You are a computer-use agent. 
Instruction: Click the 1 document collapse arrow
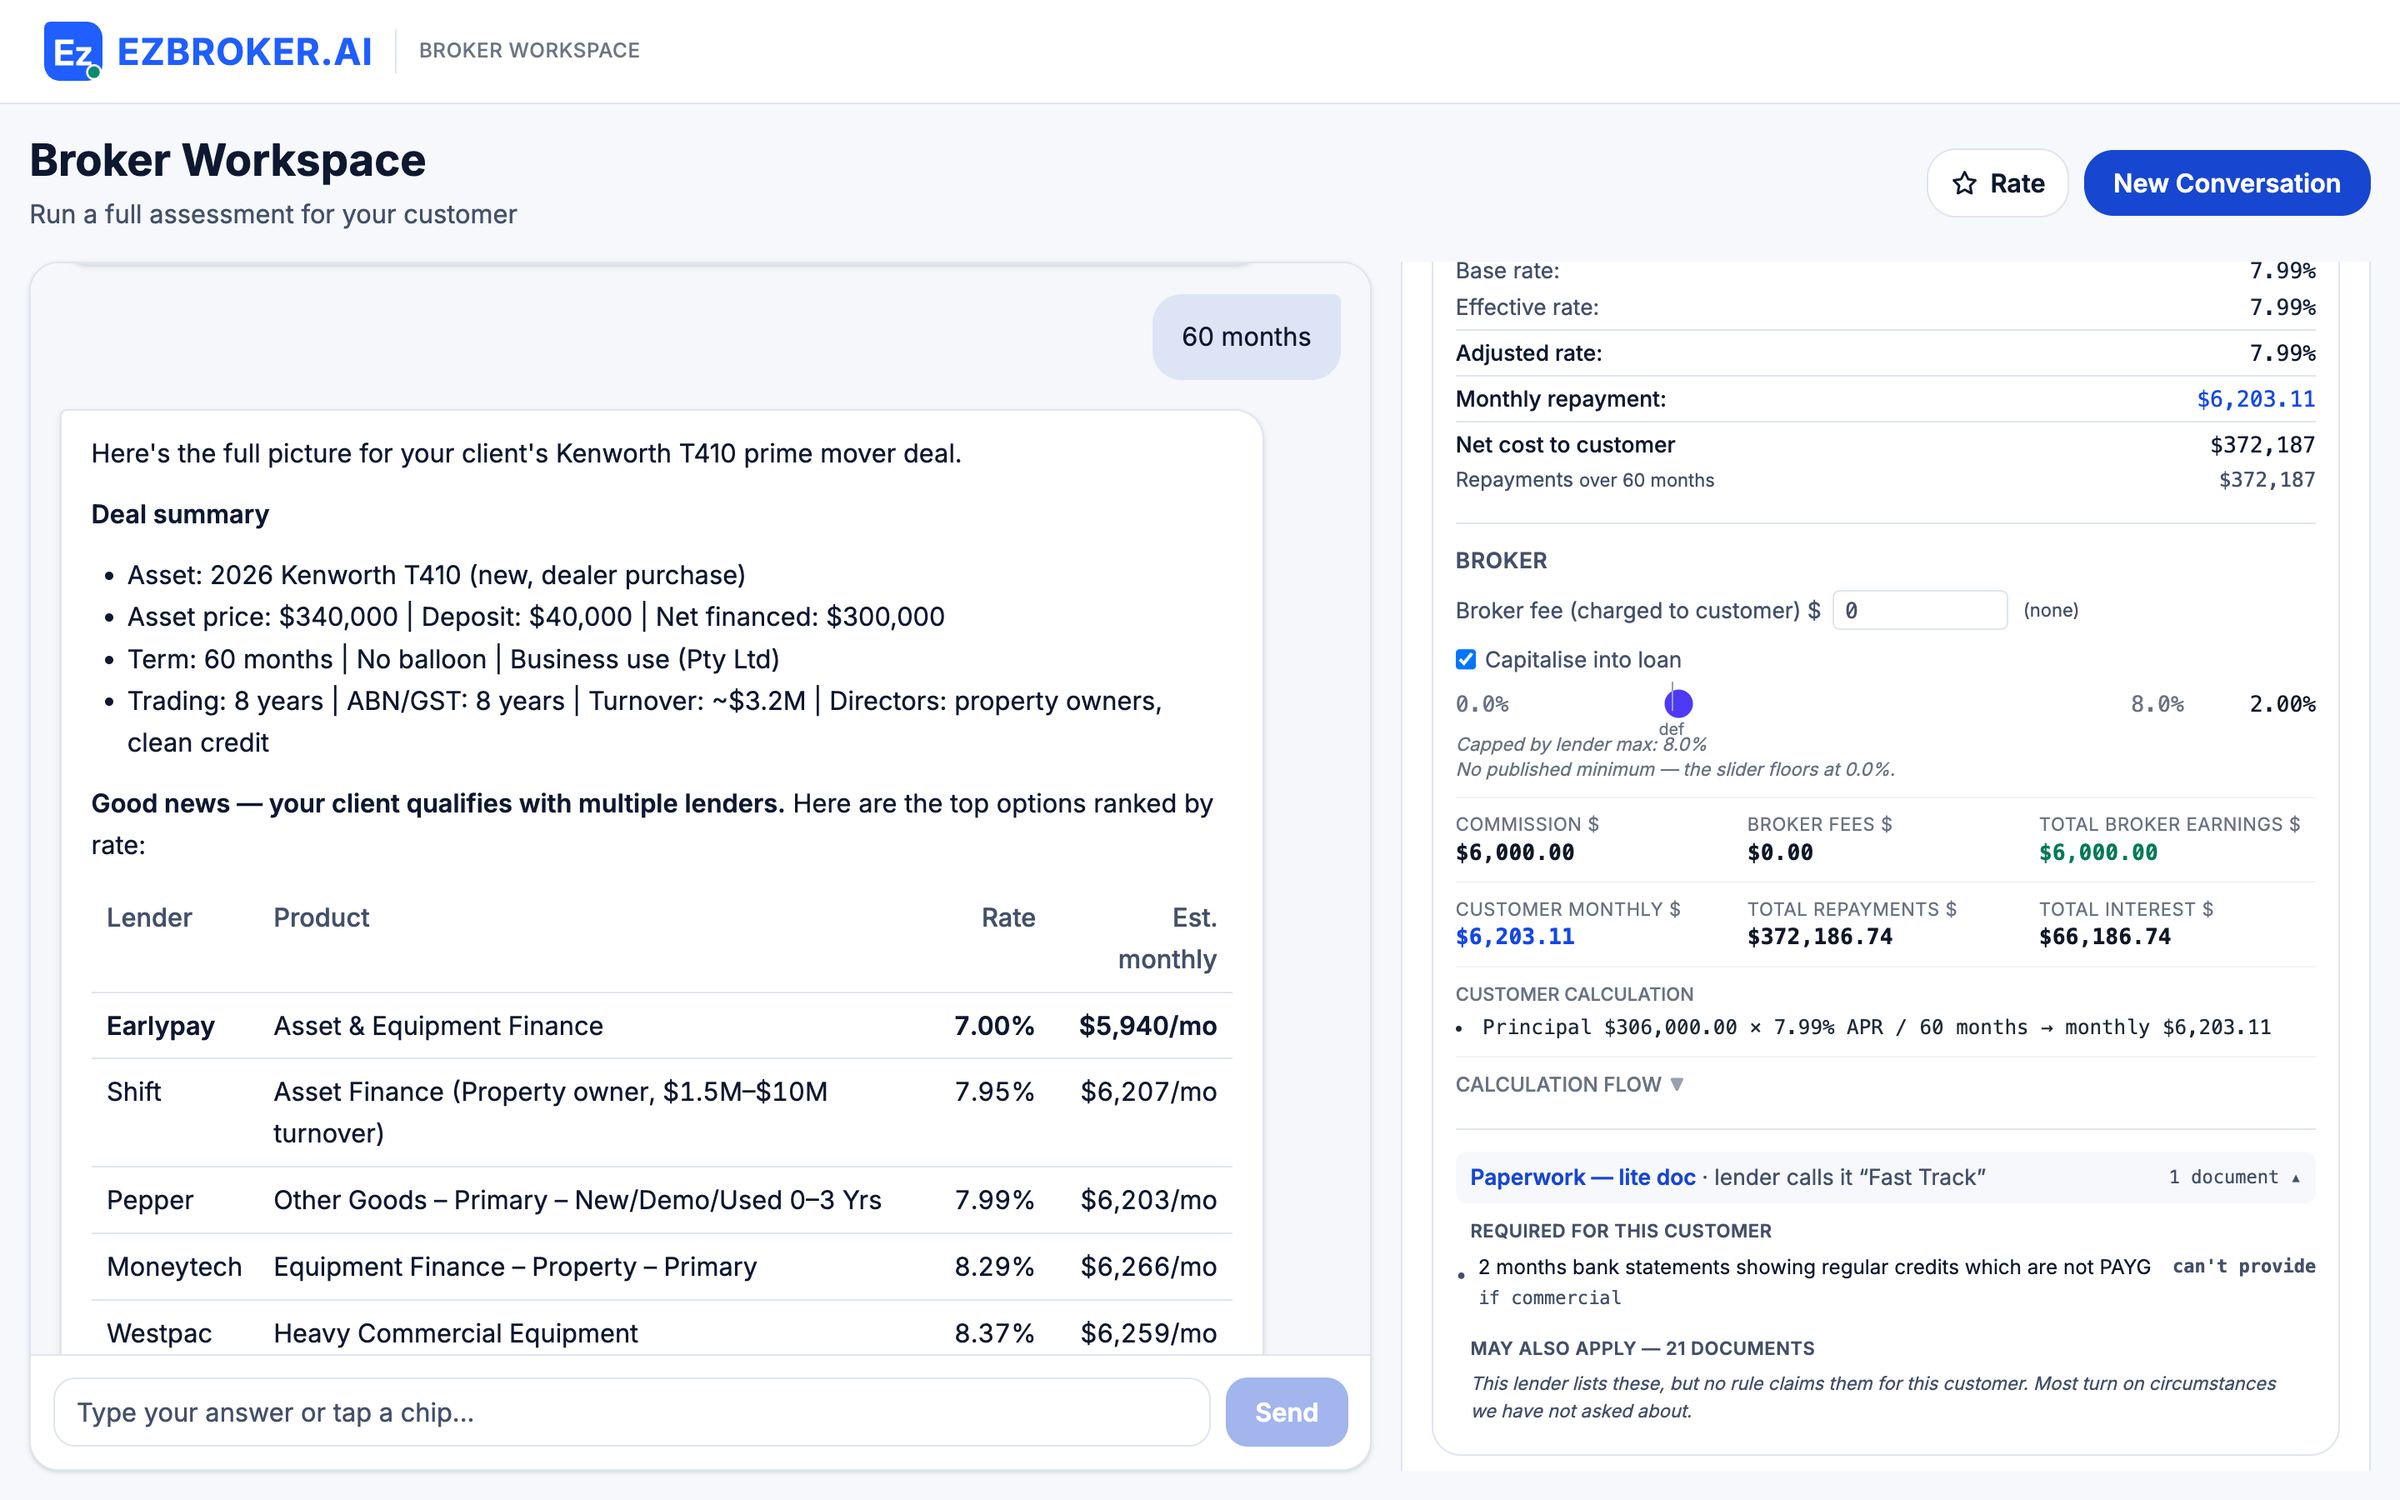2296,1178
